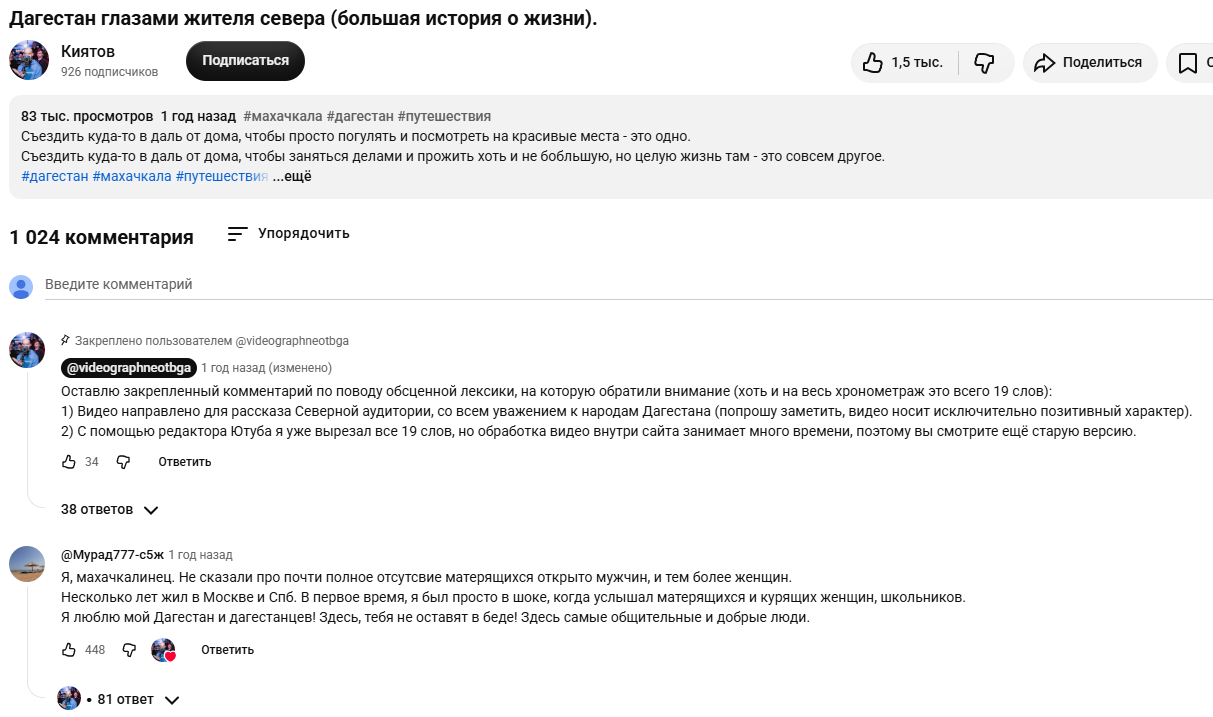Click creator heart badge on Мурад777 comment
Screen dimensions: 1213x717
[x=163, y=650]
